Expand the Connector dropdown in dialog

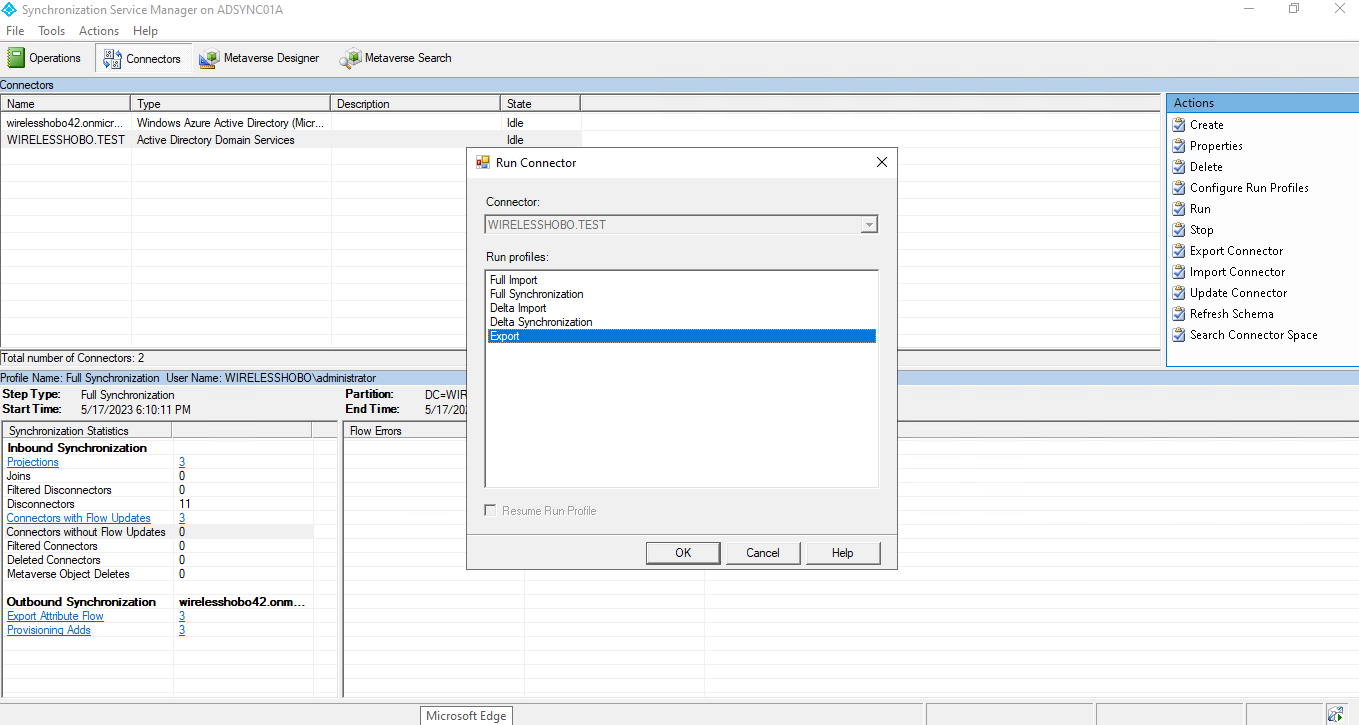tap(869, 225)
